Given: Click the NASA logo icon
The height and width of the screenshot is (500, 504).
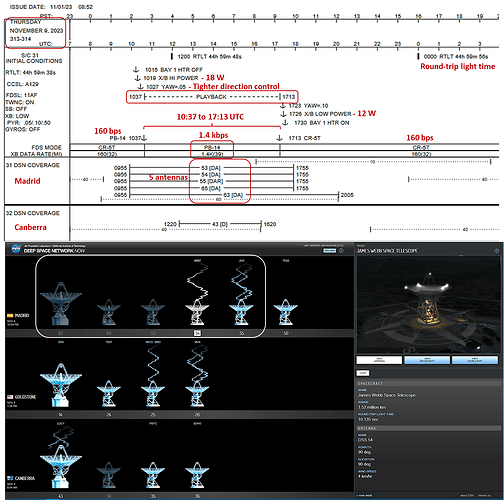Looking at the screenshot, I should click(x=15, y=249).
